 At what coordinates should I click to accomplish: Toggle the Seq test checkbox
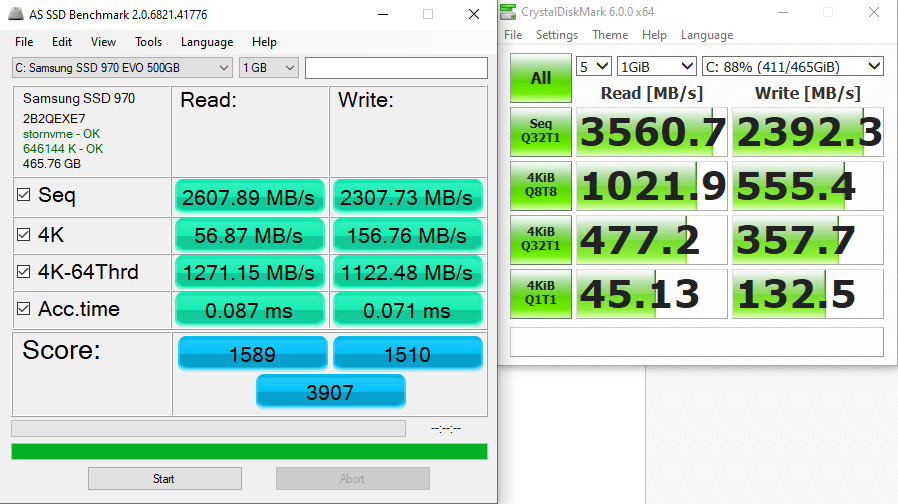point(23,196)
